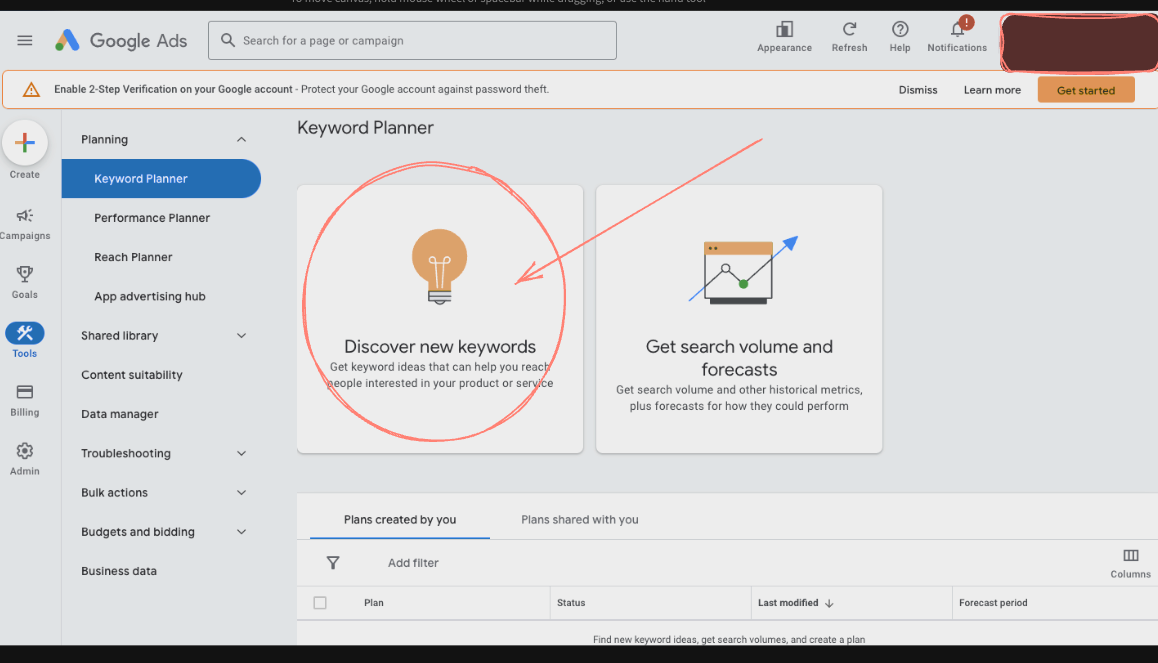
Task: Open the Columns selector icon
Action: [1131, 555]
